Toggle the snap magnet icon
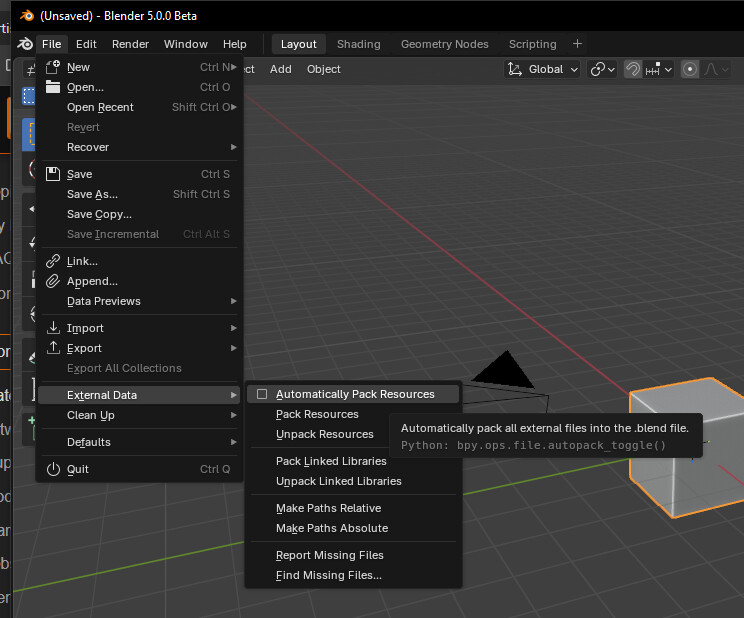Viewport: 744px width, 618px height. click(632, 69)
